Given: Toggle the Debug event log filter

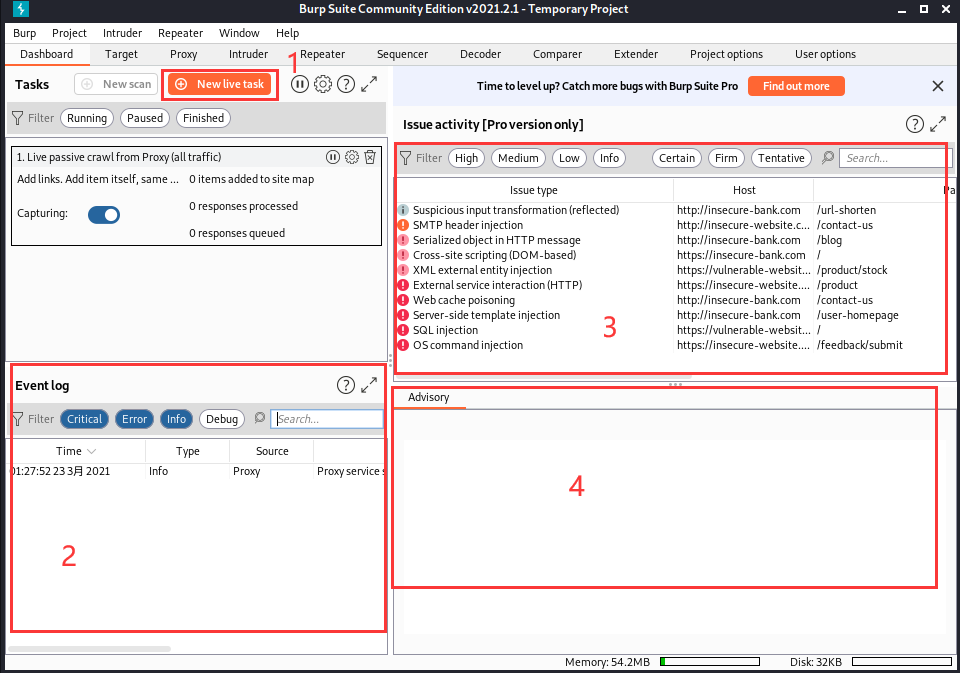Looking at the screenshot, I should [222, 419].
